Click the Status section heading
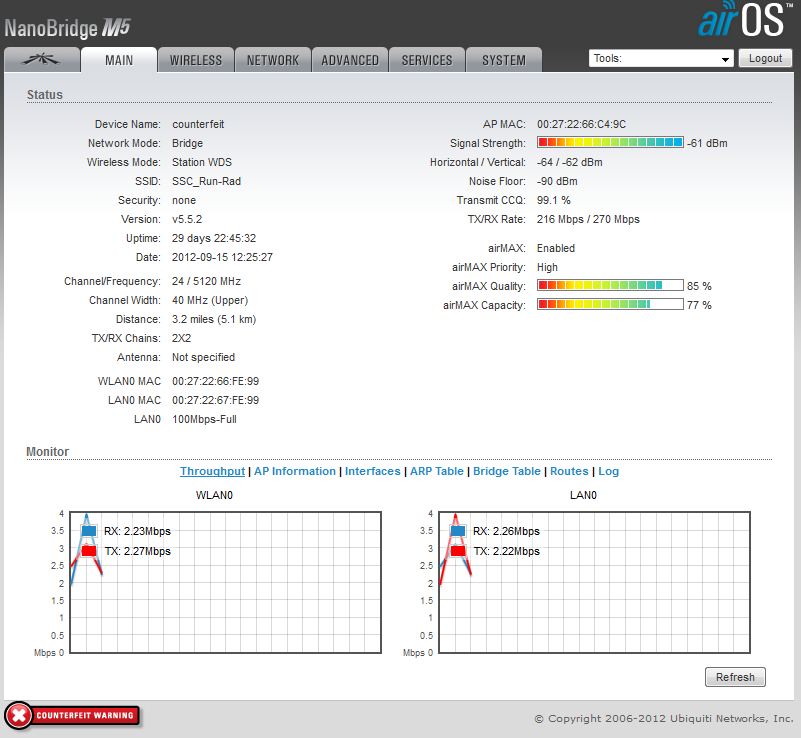Viewport: 801px width, 738px height. tap(44, 94)
